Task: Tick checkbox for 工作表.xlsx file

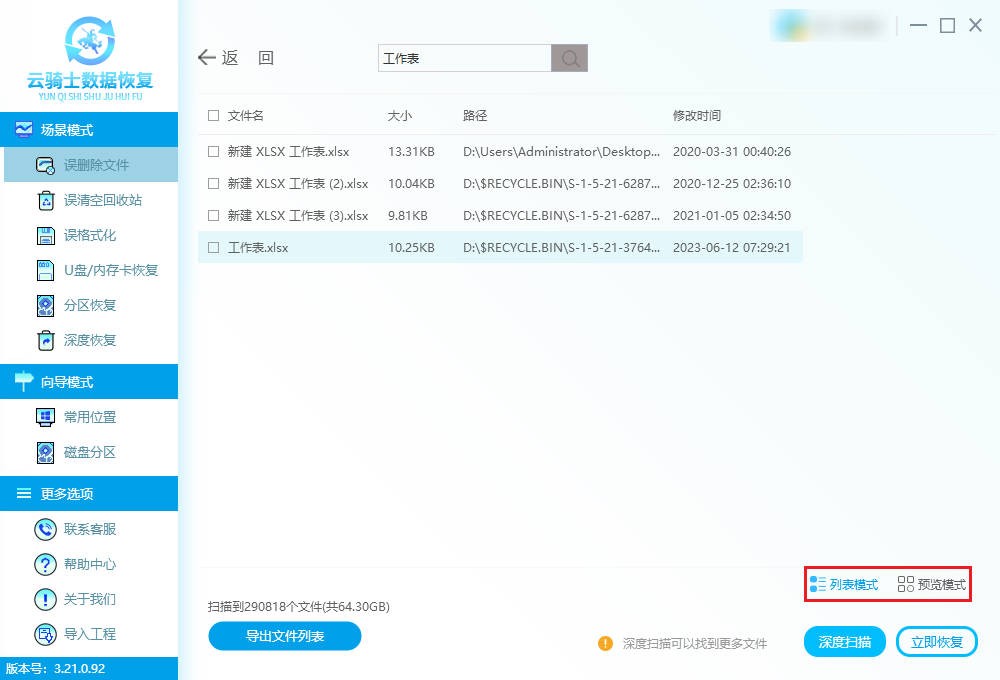Action: pos(213,247)
